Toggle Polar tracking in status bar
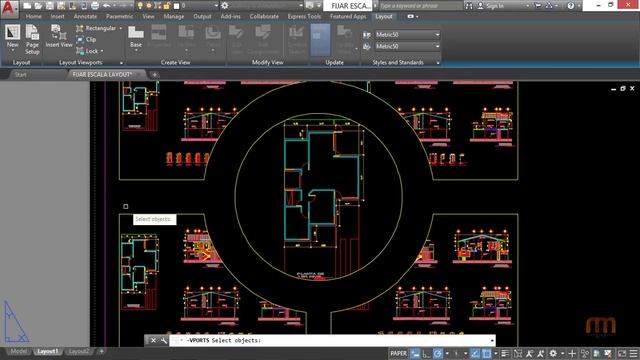Screen dimensions: 640x360 click(x=438, y=353)
